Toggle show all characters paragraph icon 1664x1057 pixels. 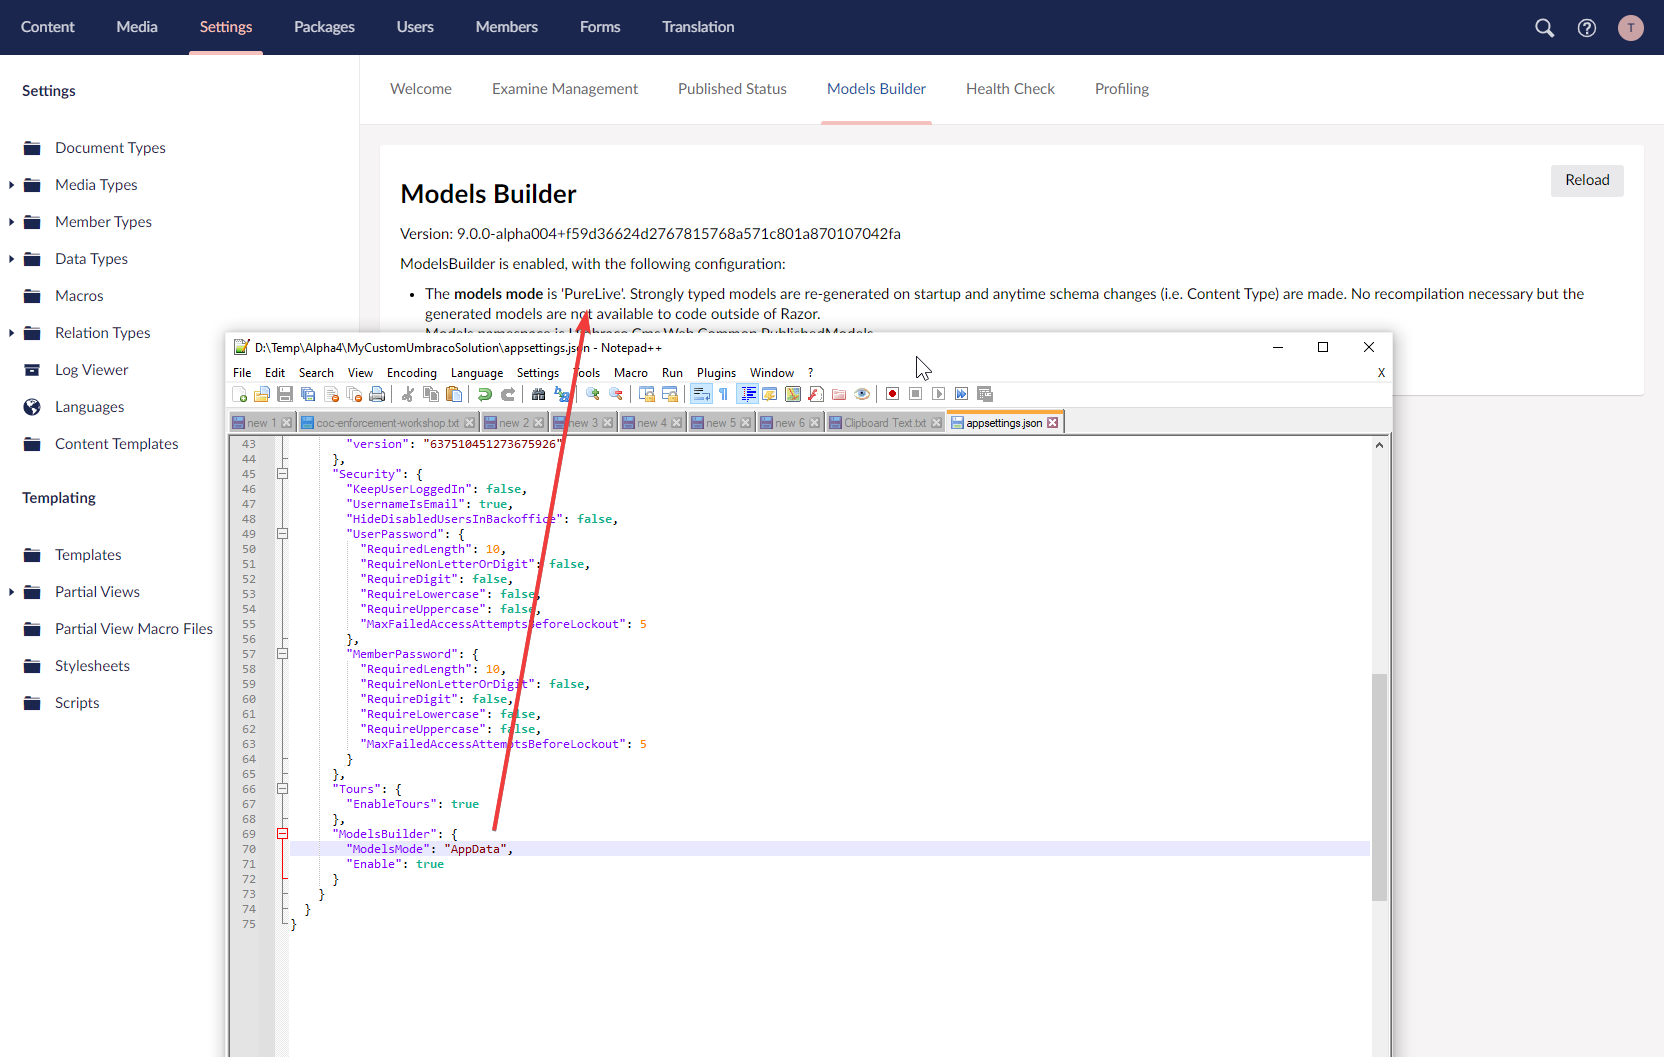tap(724, 394)
